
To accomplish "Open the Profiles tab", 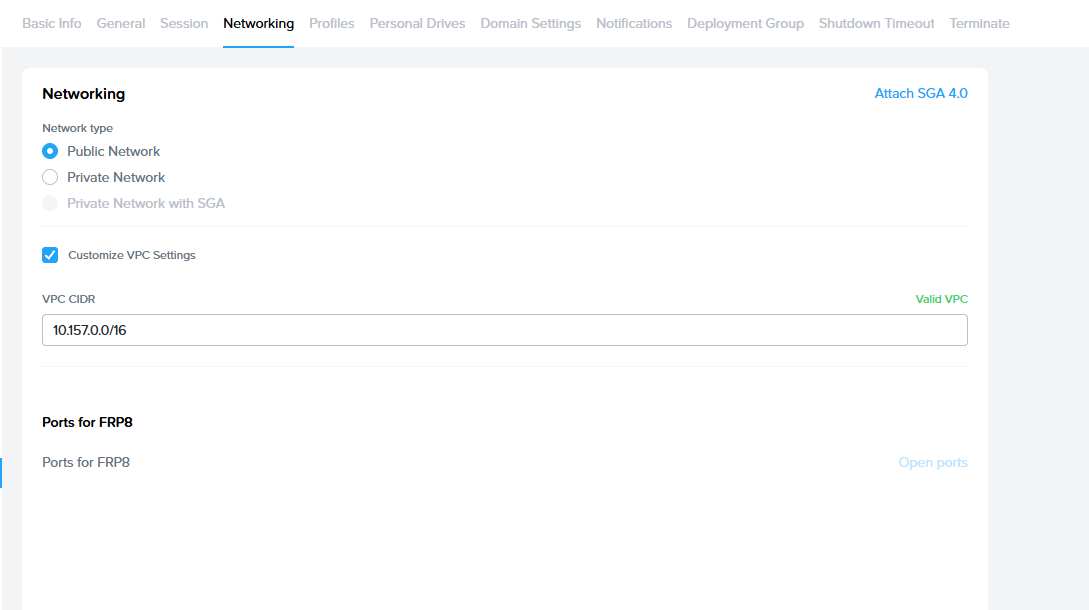I will [331, 23].
